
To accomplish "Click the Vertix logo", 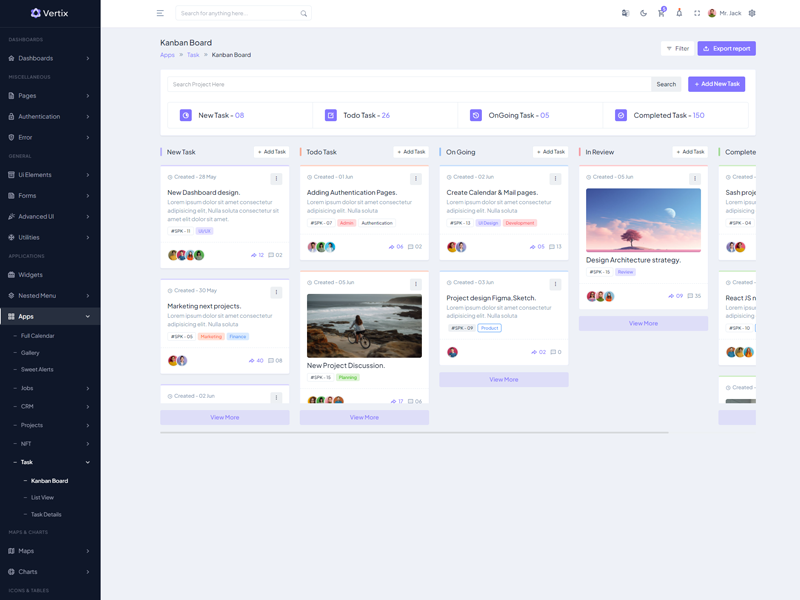I will coord(50,13).
